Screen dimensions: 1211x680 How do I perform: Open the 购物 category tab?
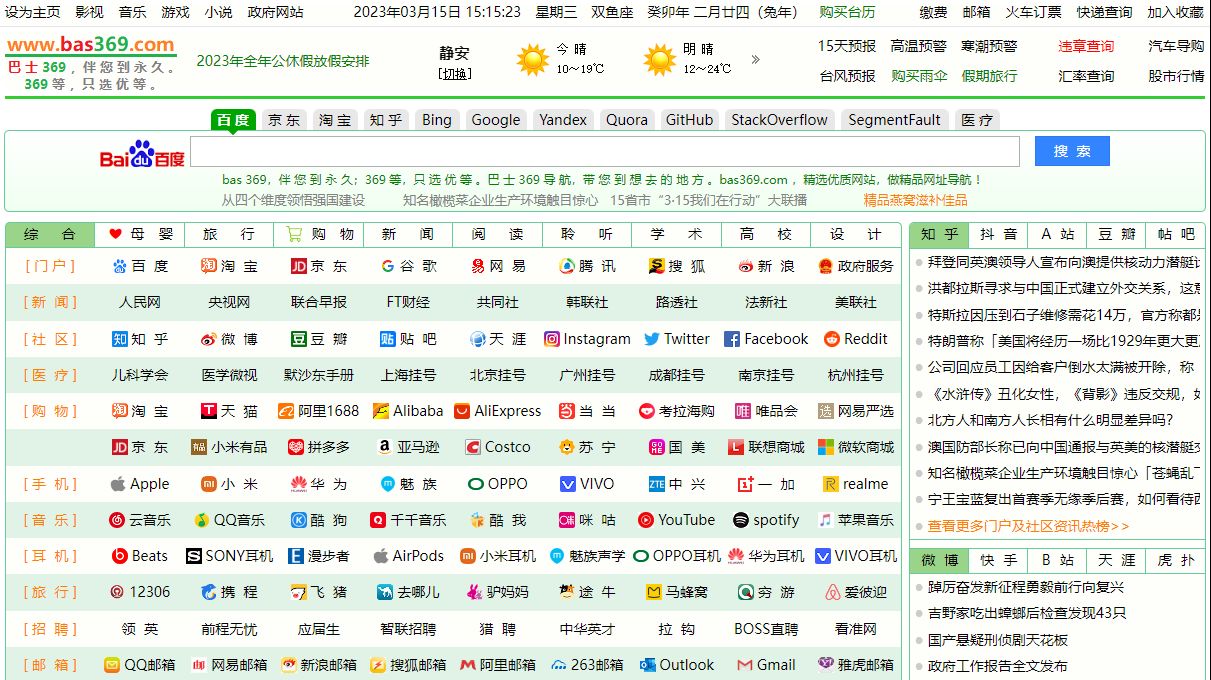pos(319,234)
